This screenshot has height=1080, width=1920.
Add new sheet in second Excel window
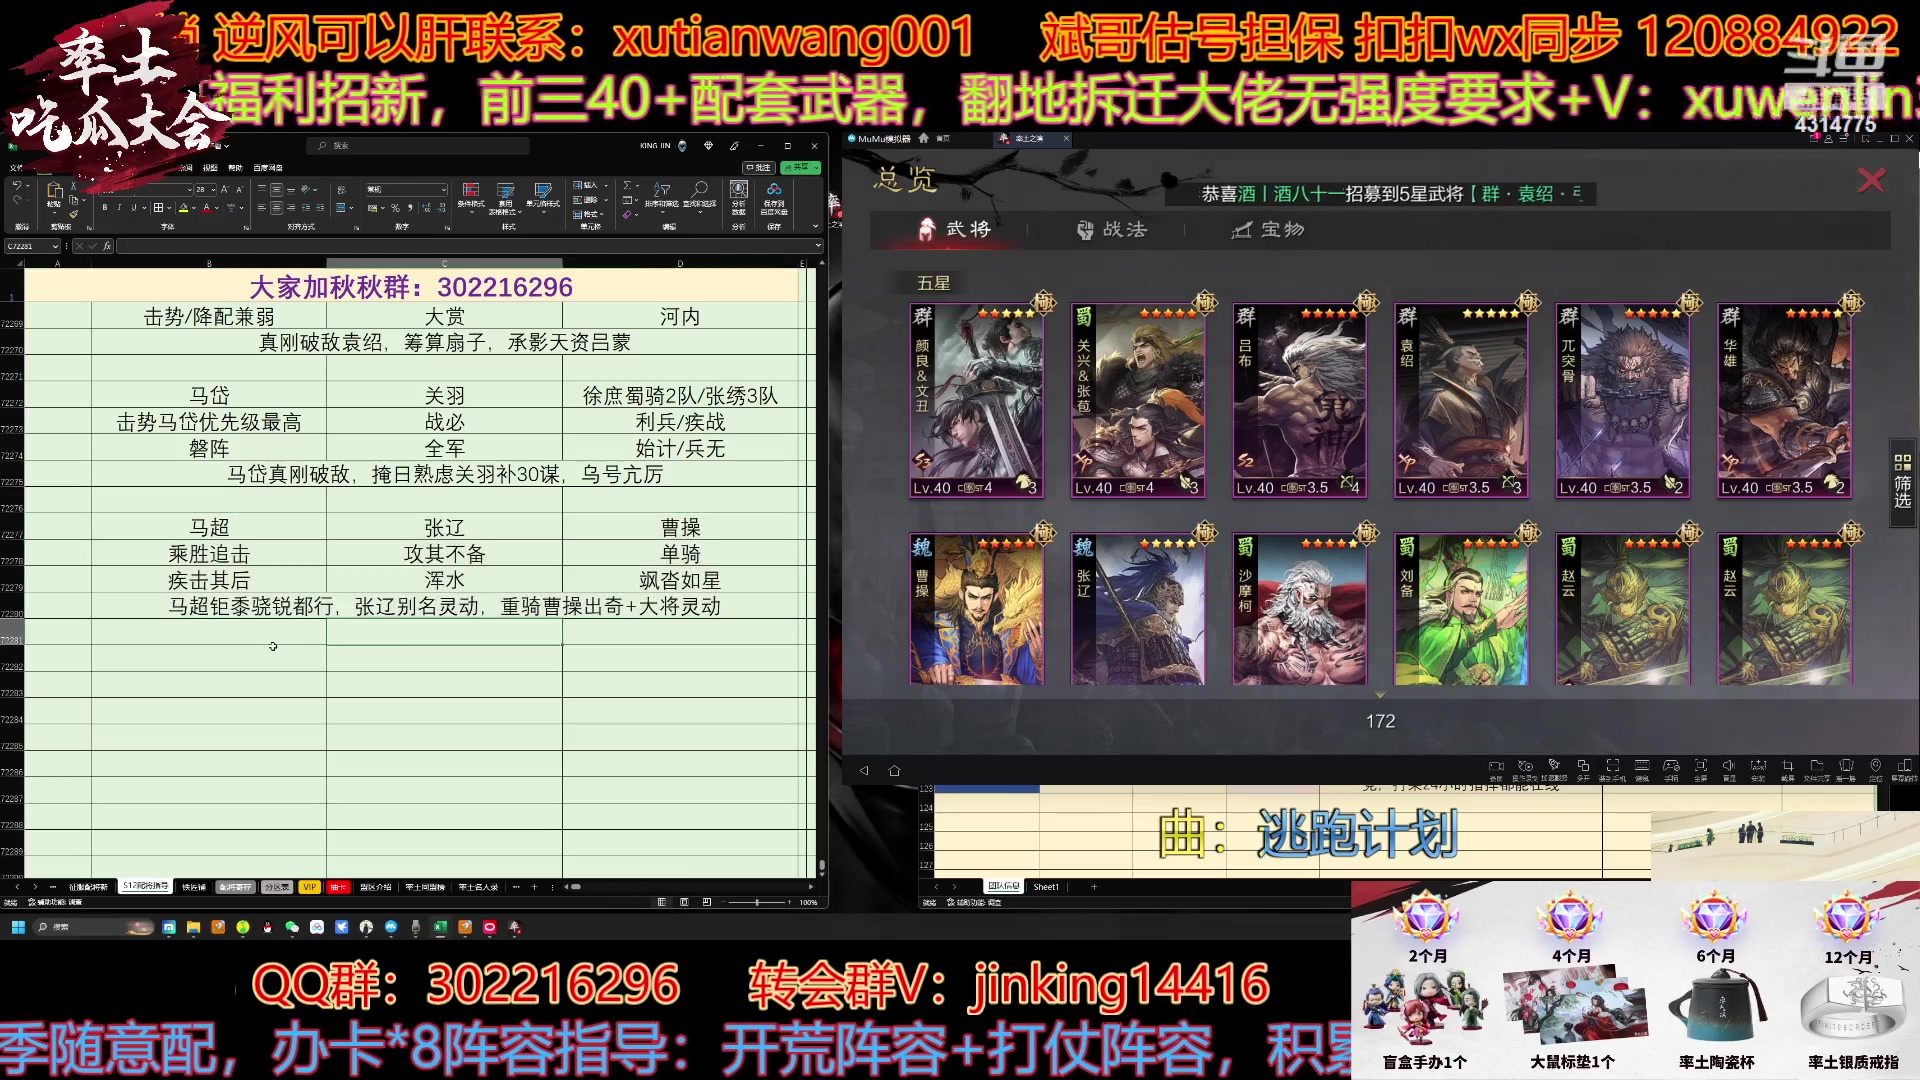click(1094, 887)
